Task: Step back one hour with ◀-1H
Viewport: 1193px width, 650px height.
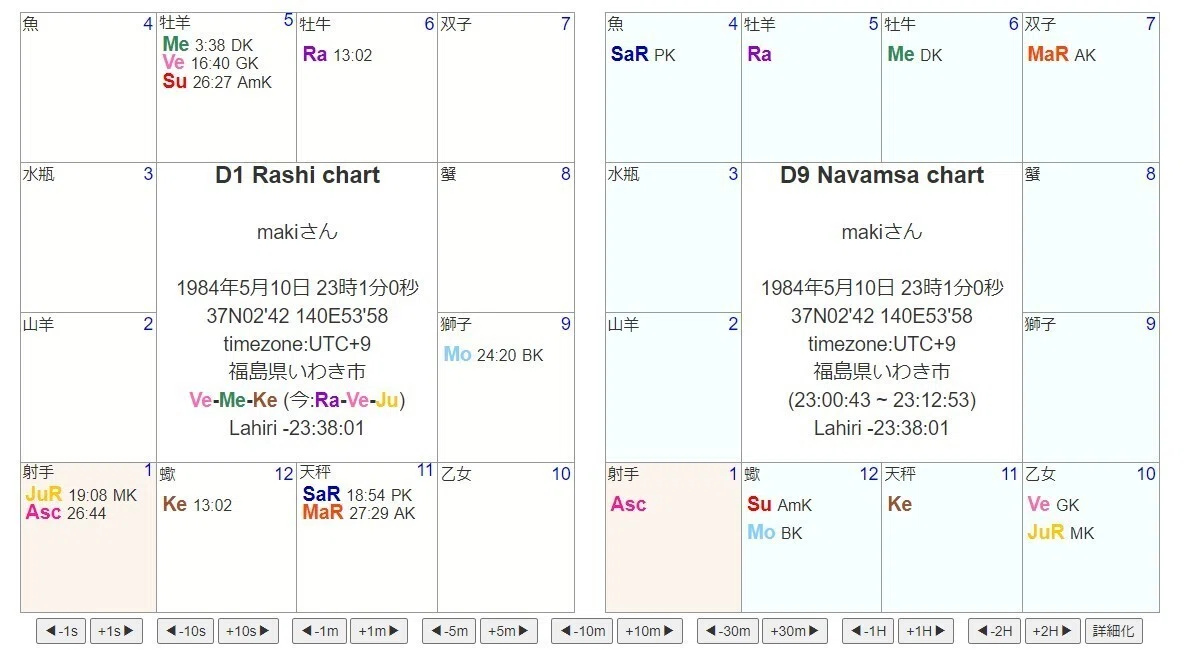Action: click(x=868, y=631)
